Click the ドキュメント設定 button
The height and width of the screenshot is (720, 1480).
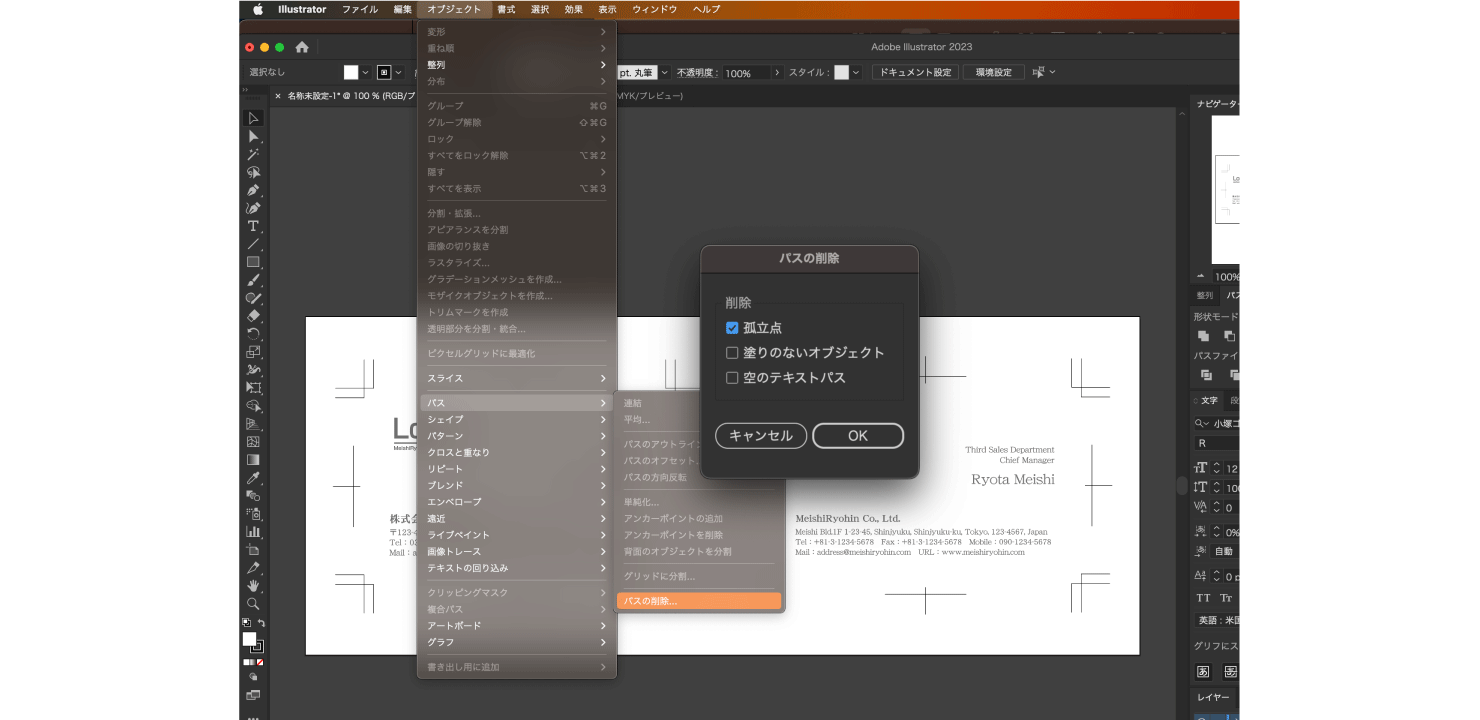click(x=915, y=73)
